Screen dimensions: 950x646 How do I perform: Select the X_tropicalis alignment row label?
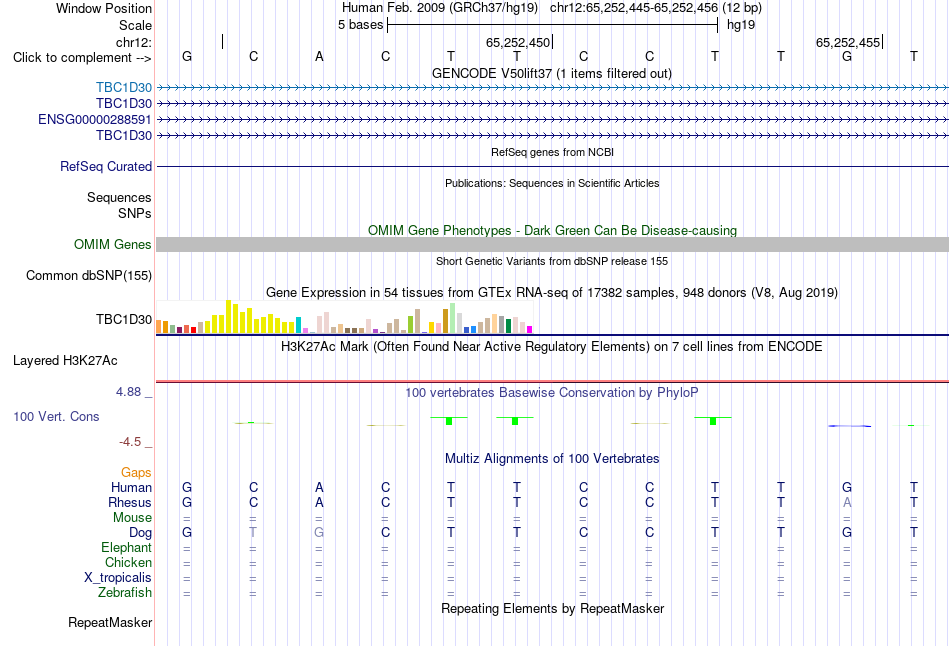coord(118,578)
